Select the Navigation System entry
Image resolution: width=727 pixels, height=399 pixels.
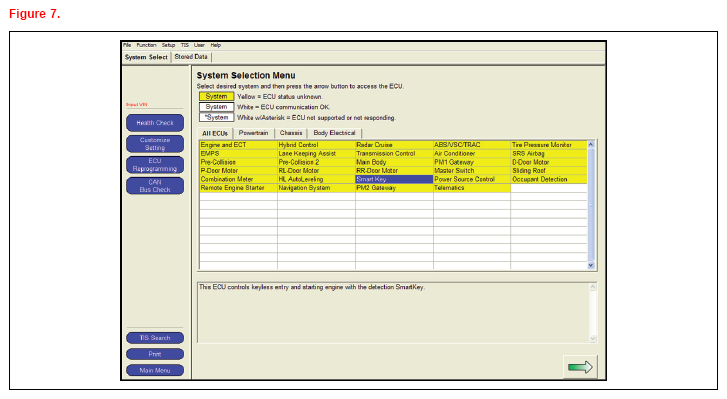coord(316,188)
